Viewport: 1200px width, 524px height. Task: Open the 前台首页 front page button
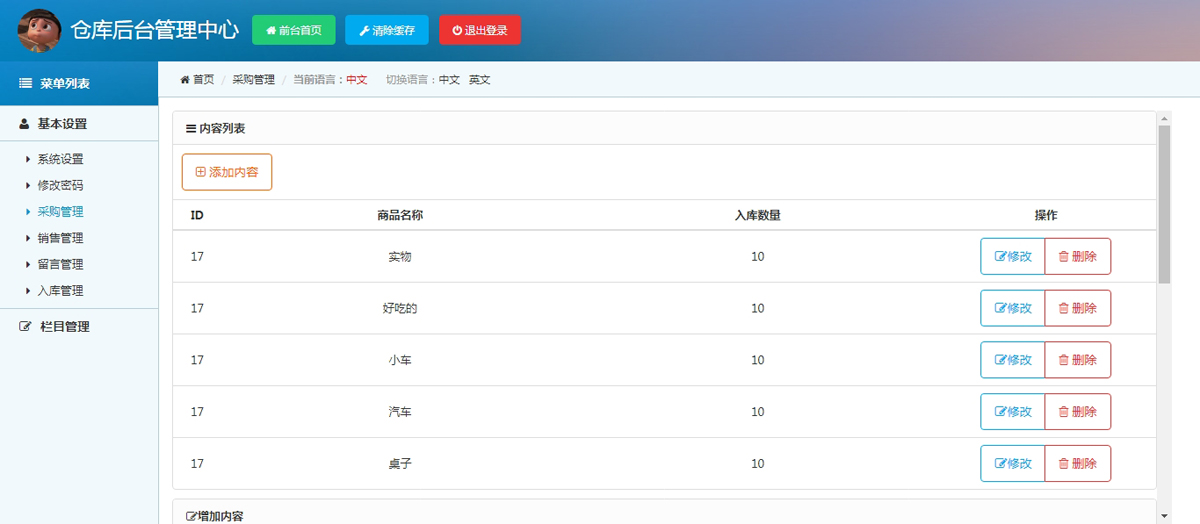point(293,30)
